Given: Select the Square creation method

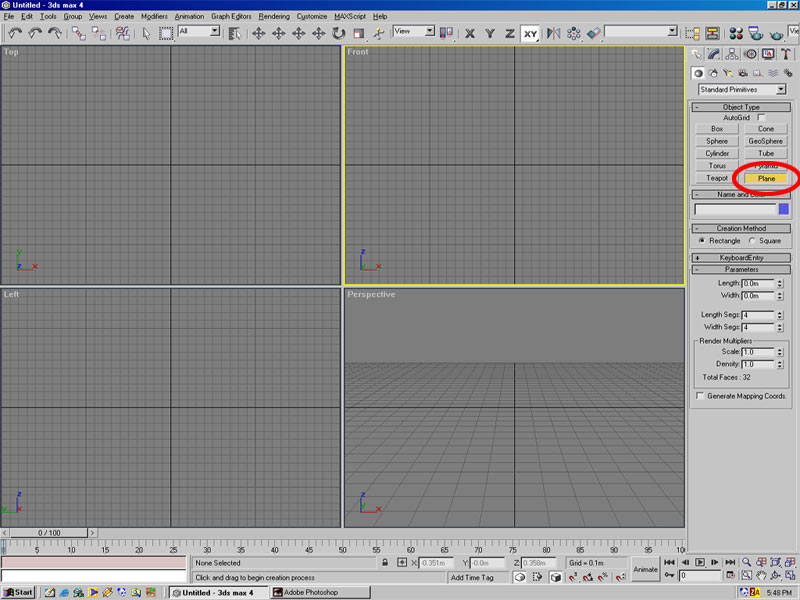Looking at the screenshot, I should pos(752,240).
